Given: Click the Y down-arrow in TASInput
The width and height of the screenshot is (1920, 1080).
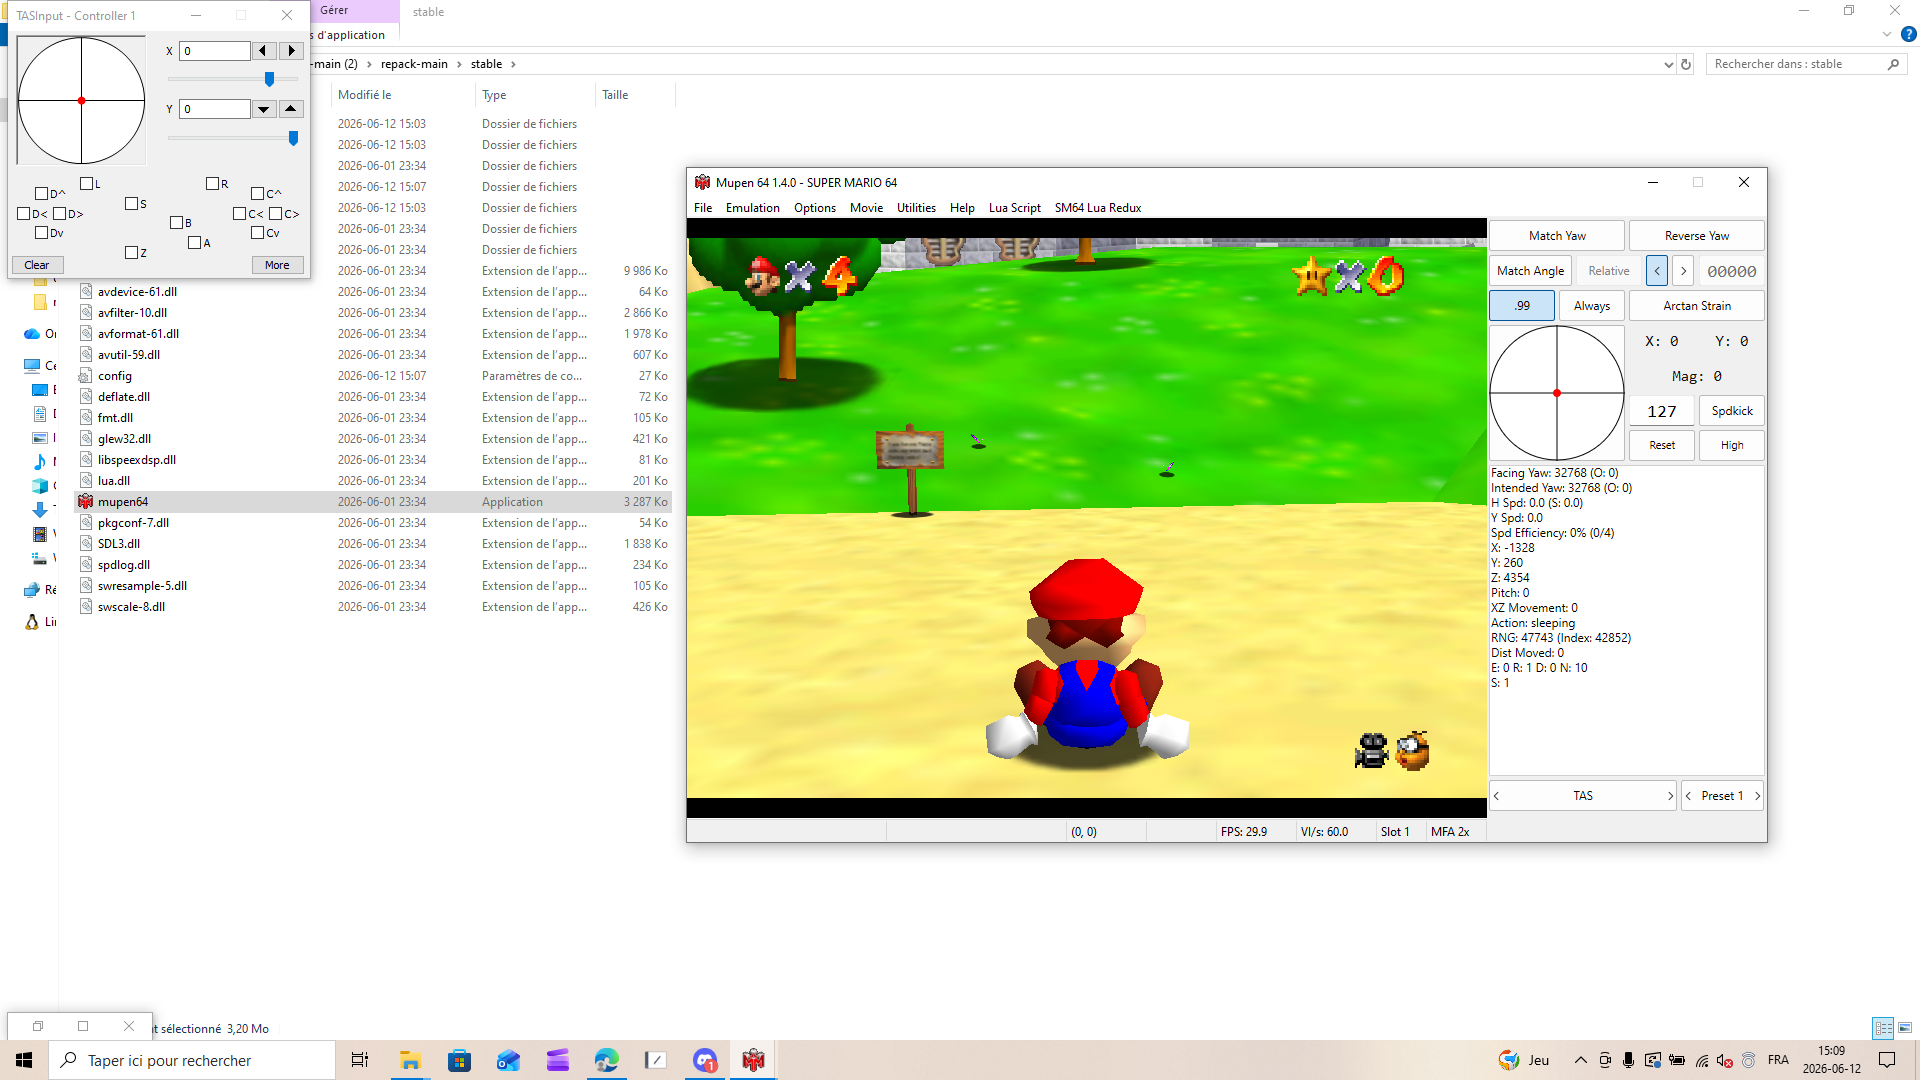Looking at the screenshot, I should pyautogui.click(x=263, y=109).
